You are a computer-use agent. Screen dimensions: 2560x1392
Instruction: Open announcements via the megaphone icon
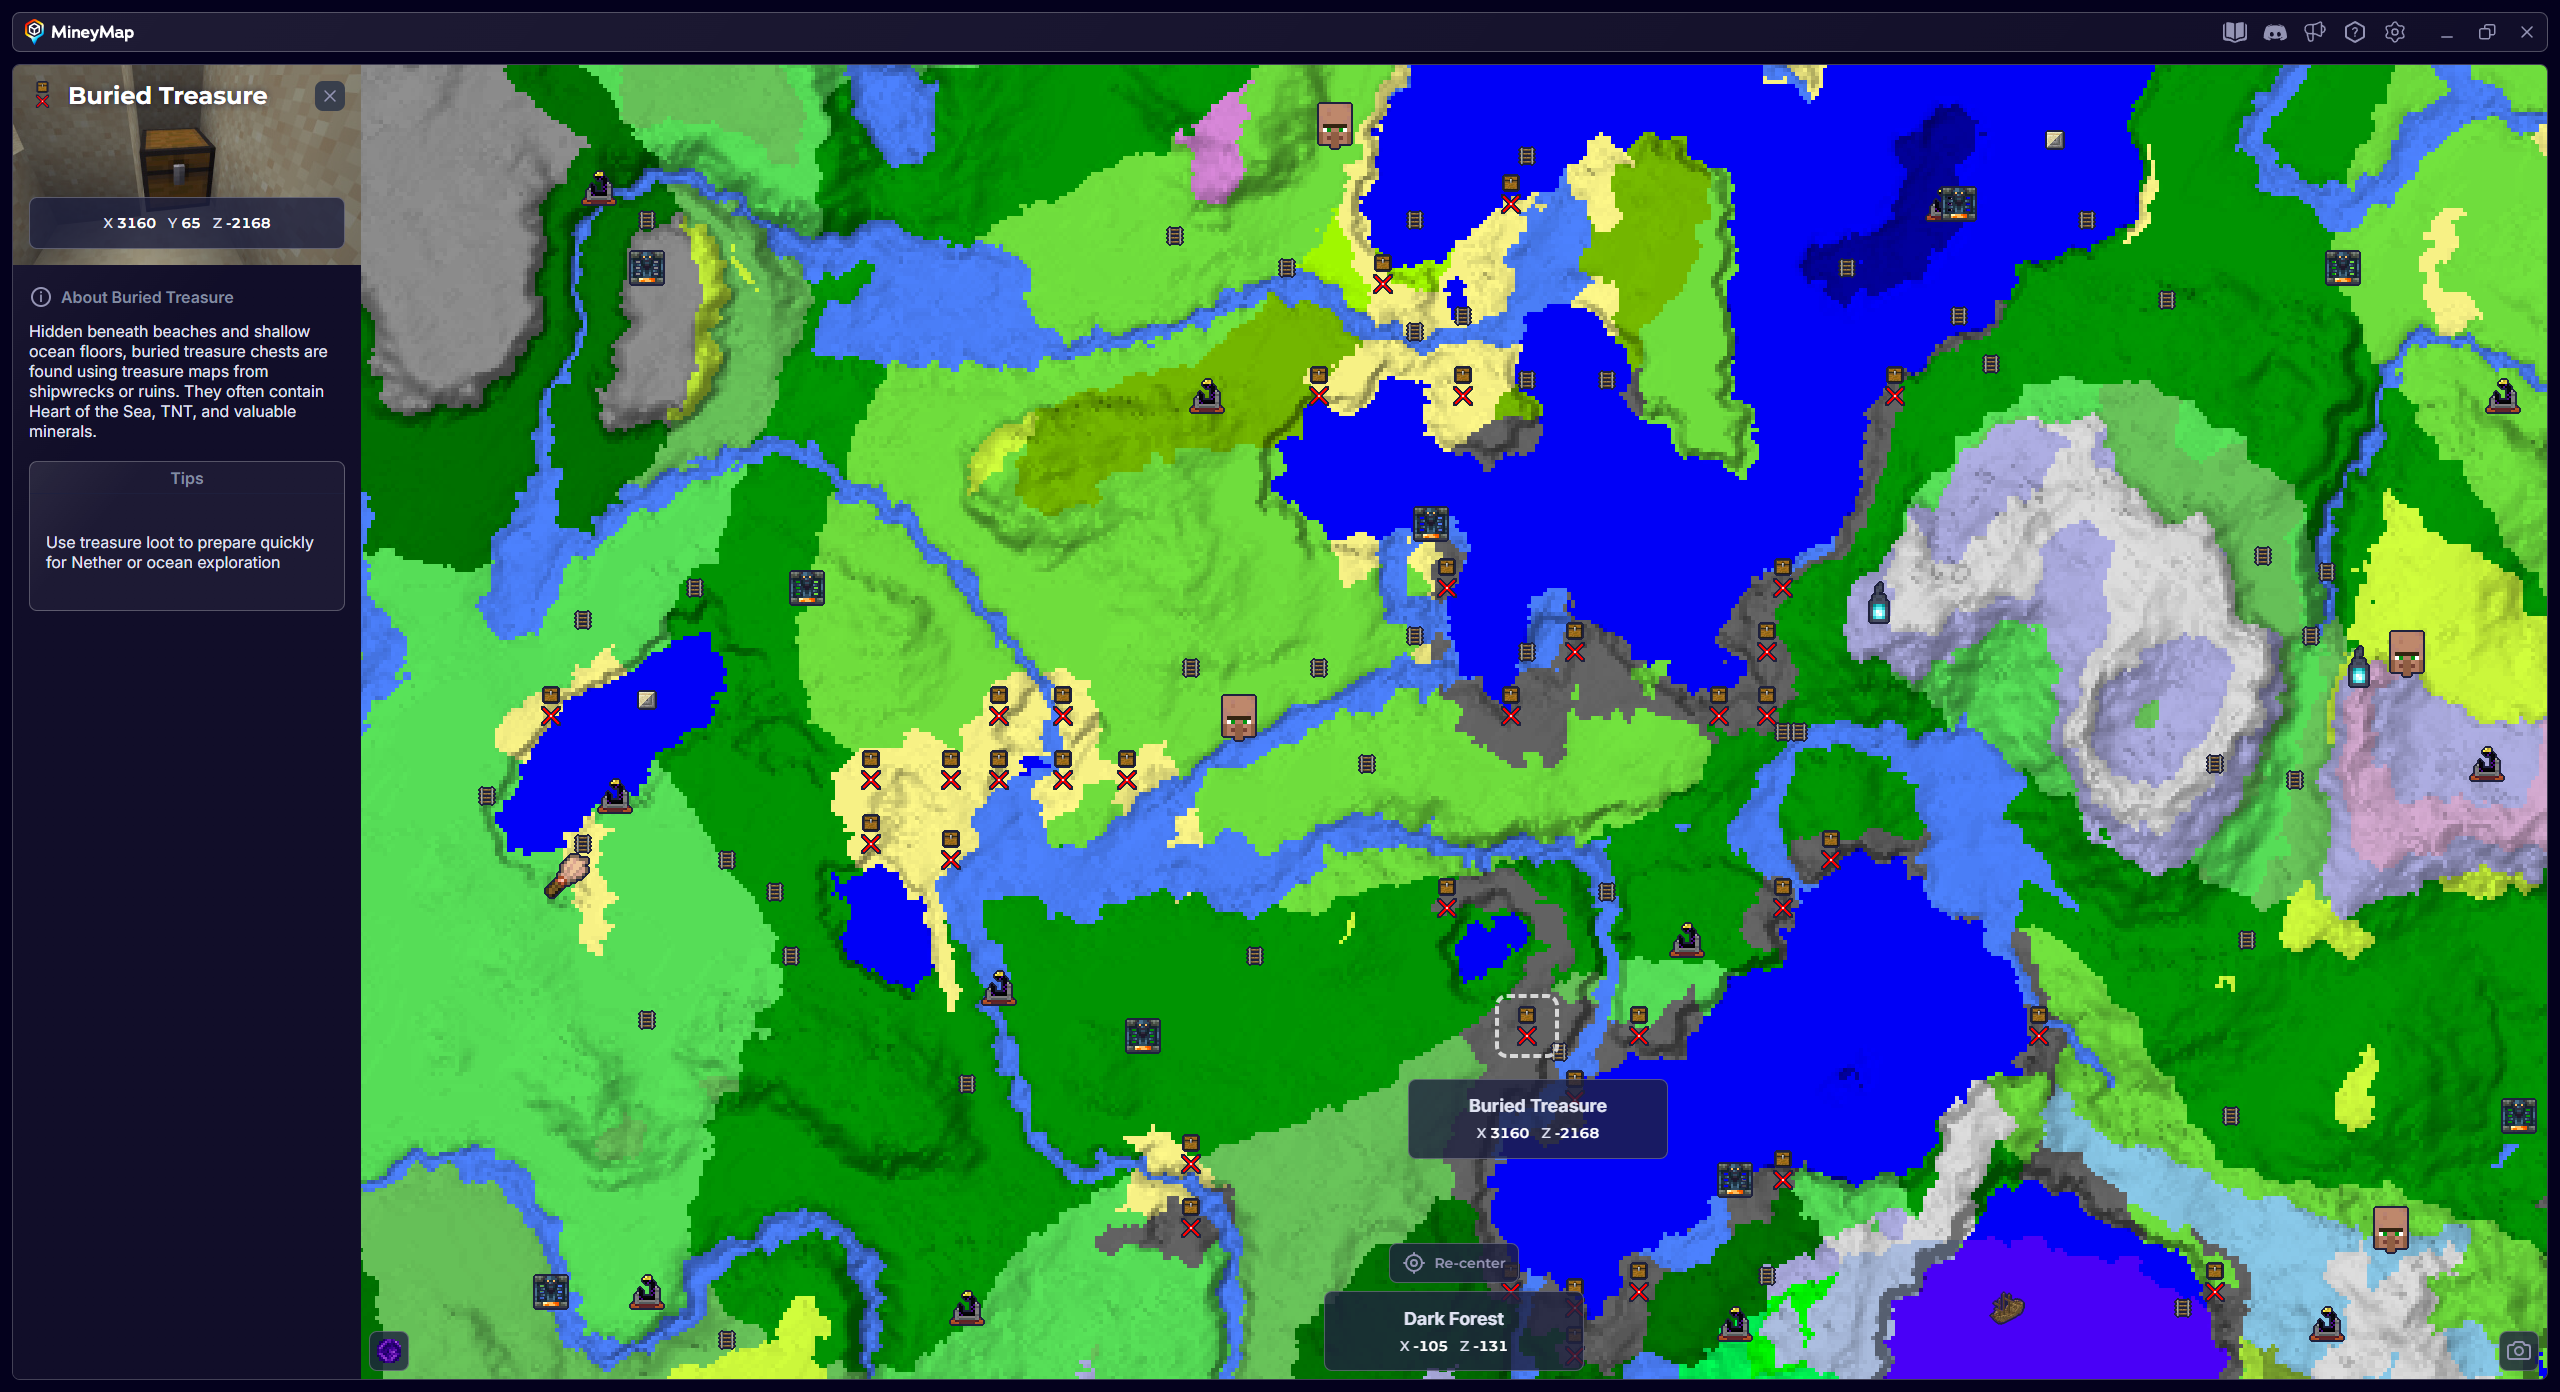tap(2315, 32)
